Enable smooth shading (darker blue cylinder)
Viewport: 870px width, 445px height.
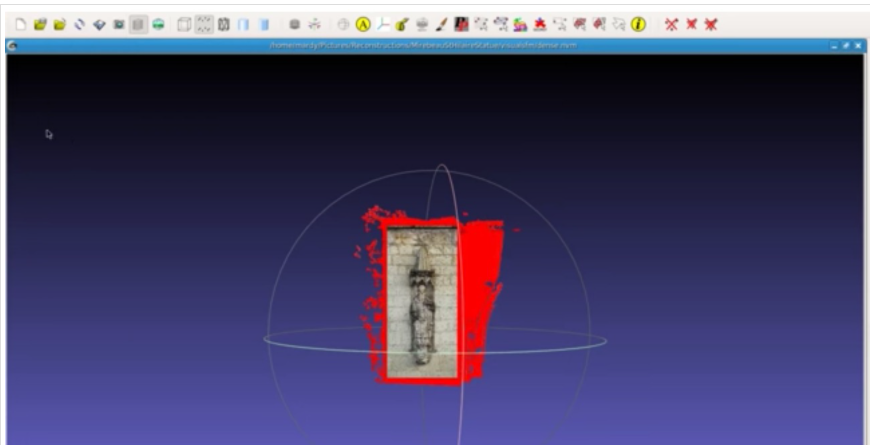(264, 24)
